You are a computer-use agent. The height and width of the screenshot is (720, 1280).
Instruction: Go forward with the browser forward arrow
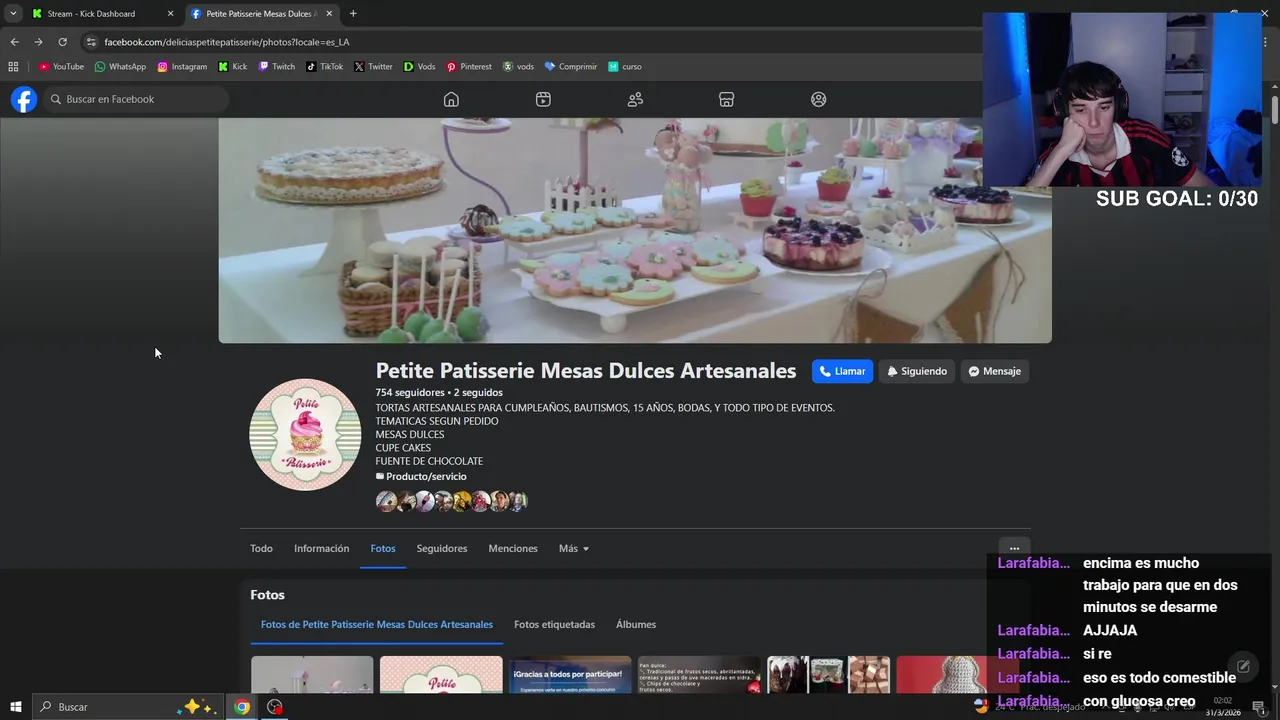[x=38, y=42]
